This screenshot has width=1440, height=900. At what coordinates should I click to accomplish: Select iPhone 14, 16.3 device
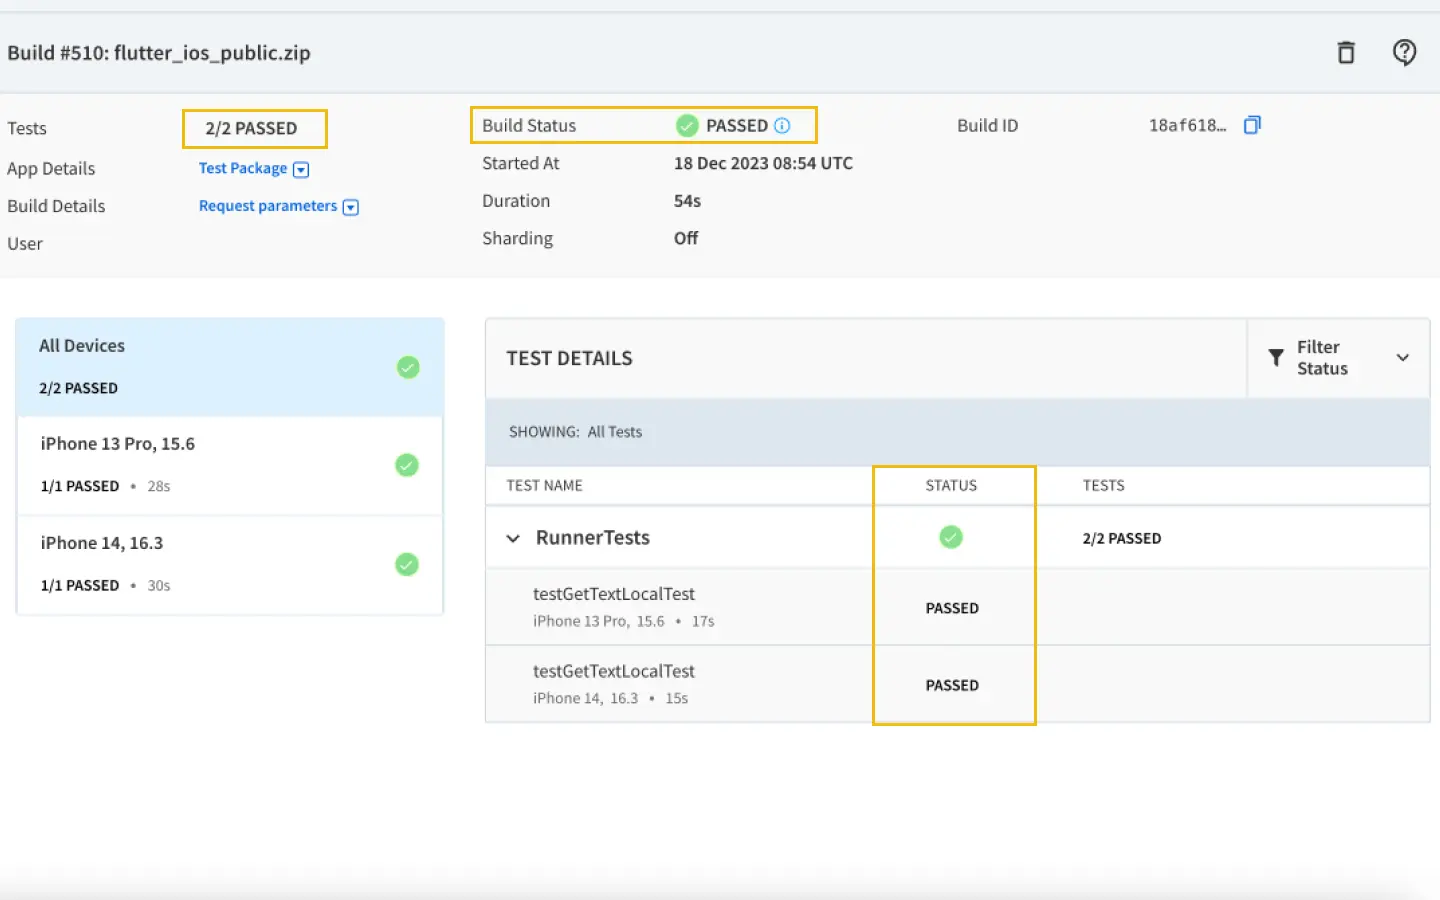click(102, 543)
